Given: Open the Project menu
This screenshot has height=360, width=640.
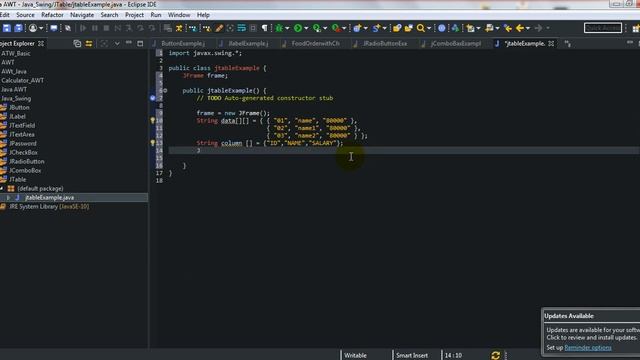Looking at the screenshot, I should click(134, 15).
